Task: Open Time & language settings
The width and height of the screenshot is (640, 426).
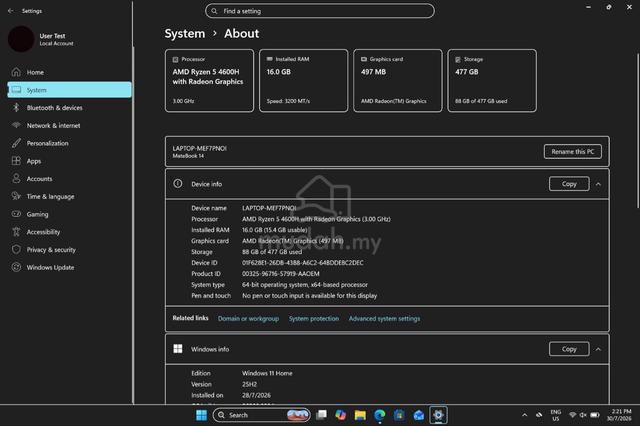Action: tap(69, 196)
